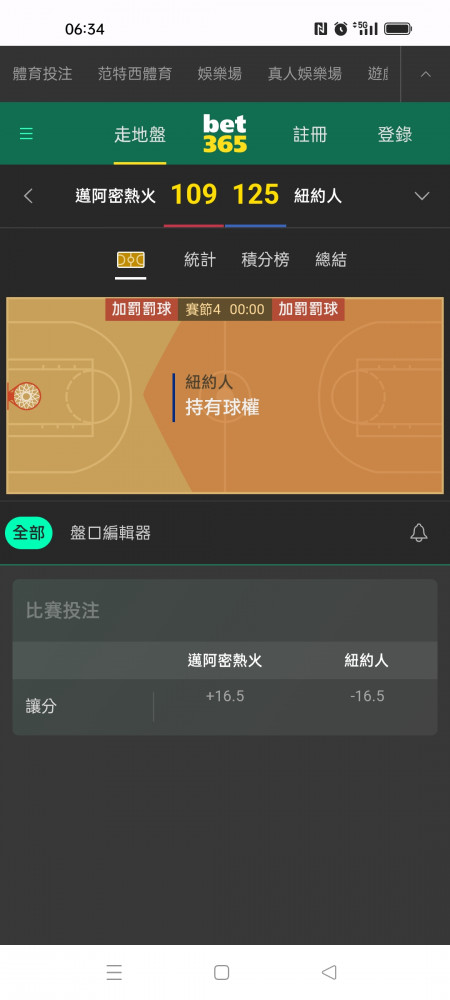Select 邁阿密熱火 +16.5 handicap odds
Screen dimensions: 450x1000
tap(225, 696)
